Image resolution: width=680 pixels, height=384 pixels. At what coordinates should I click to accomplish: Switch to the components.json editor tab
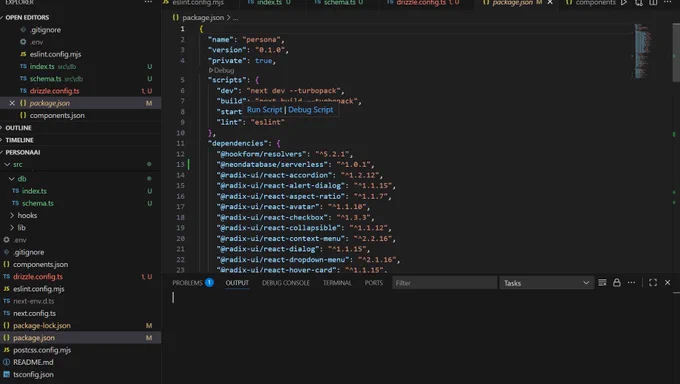(x=595, y=3)
